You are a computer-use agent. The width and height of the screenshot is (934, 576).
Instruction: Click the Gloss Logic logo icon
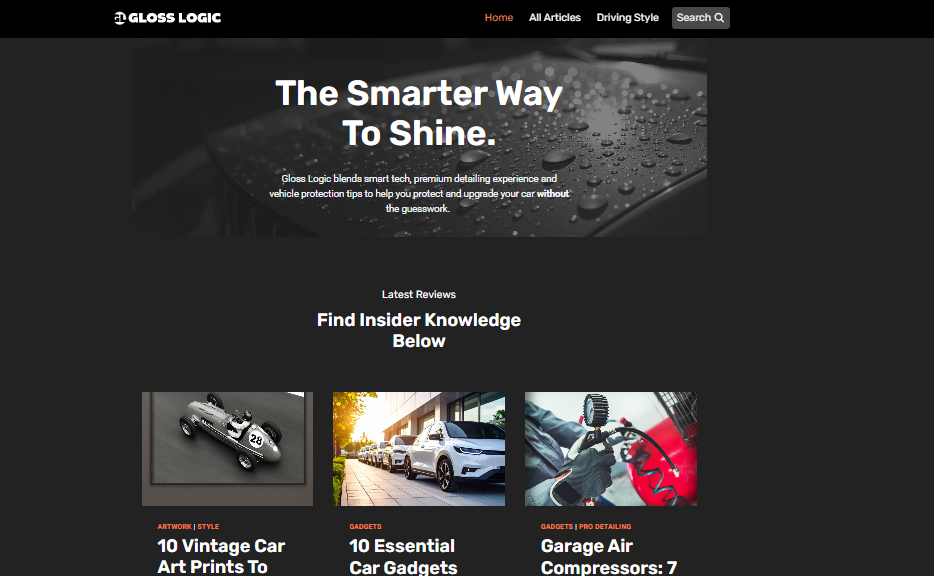[120, 18]
